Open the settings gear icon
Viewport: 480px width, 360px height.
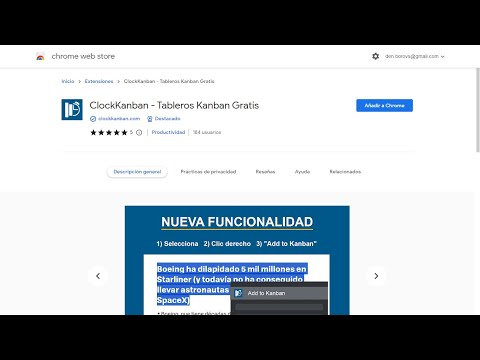(375, 56)
